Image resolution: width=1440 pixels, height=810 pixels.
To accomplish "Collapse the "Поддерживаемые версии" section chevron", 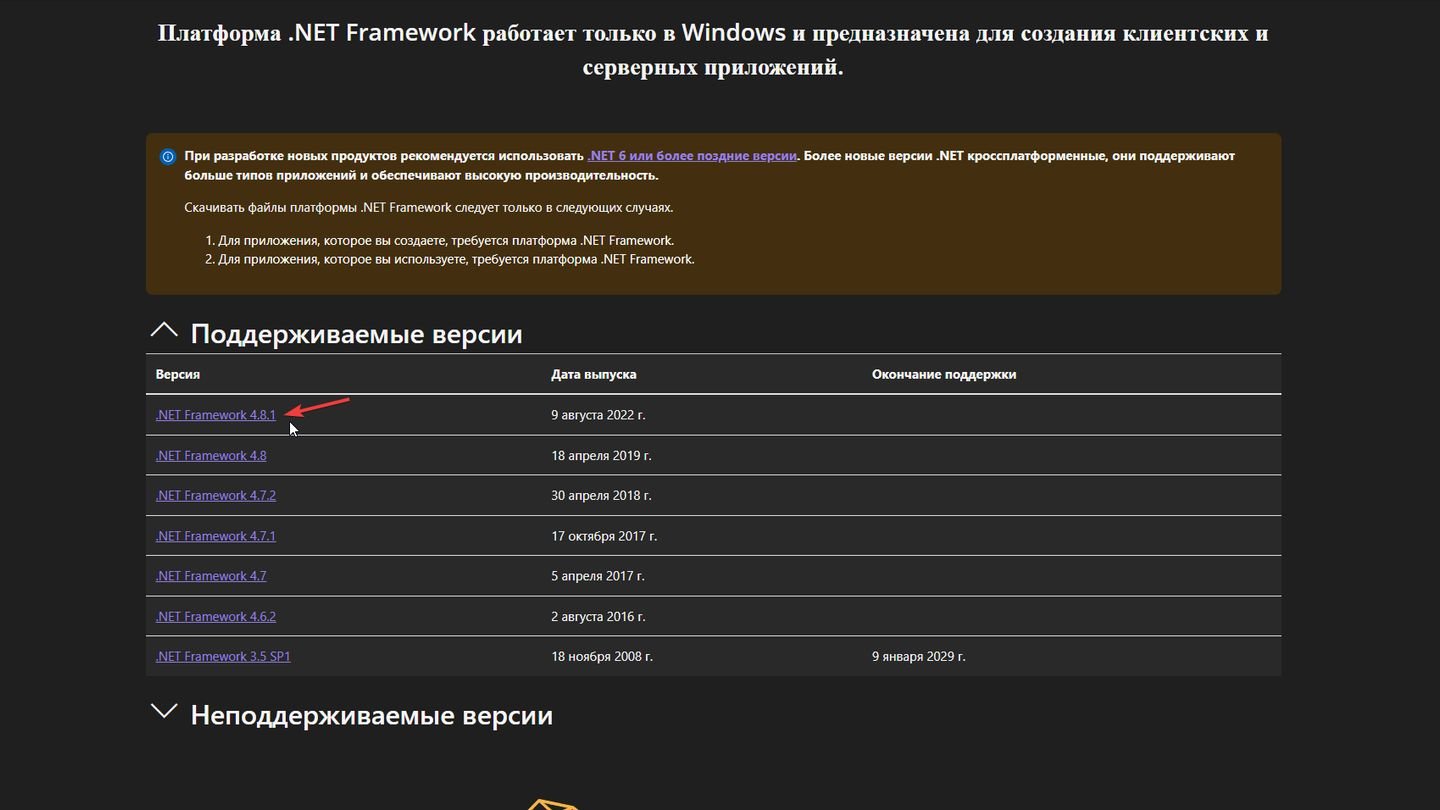I will point(164,331).
